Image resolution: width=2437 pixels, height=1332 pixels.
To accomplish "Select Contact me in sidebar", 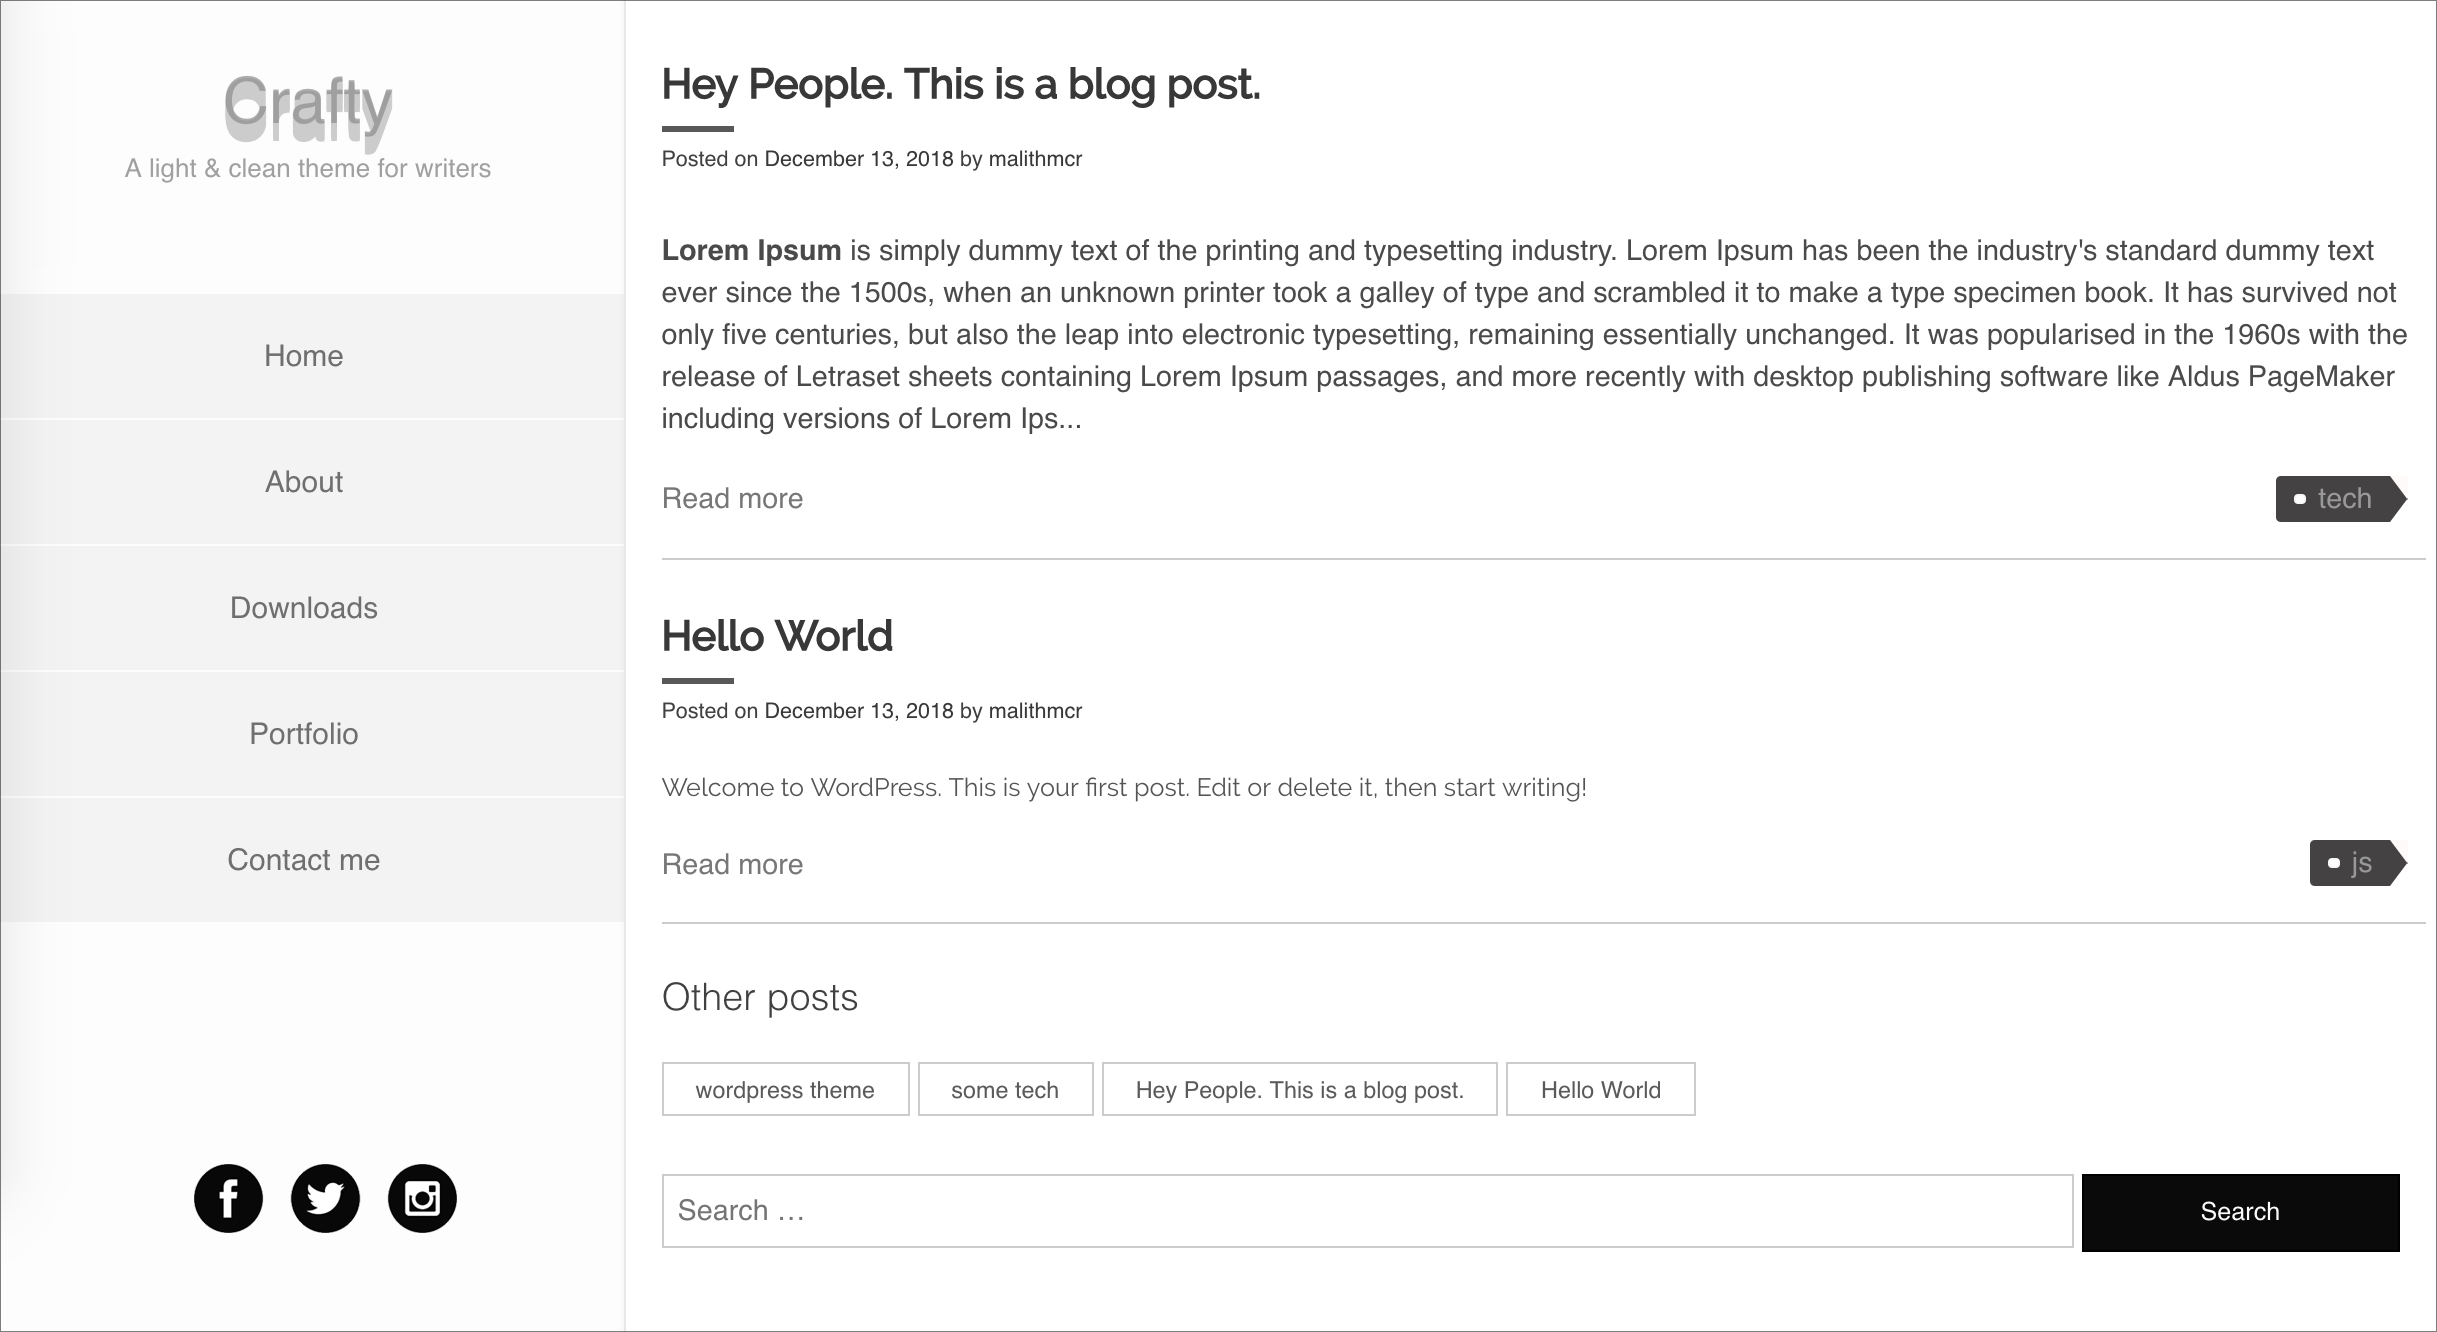I will [x=304, y=860].
